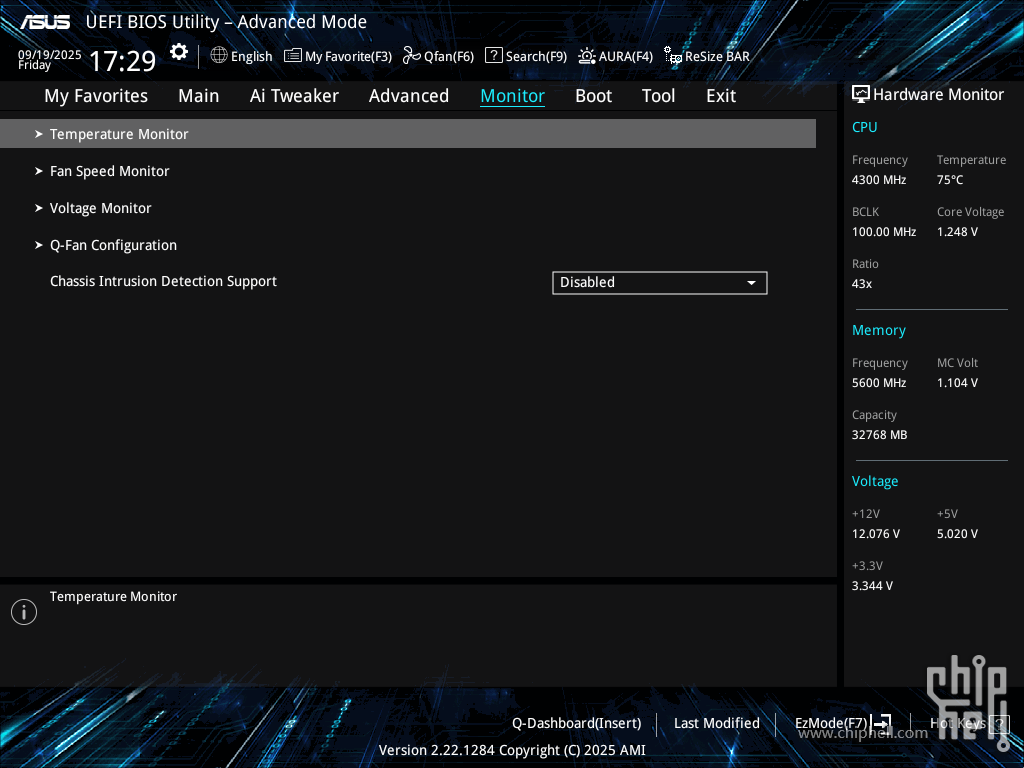Click the info icon in help area
The image size is (1024, 768).
(x=24, y=612)
